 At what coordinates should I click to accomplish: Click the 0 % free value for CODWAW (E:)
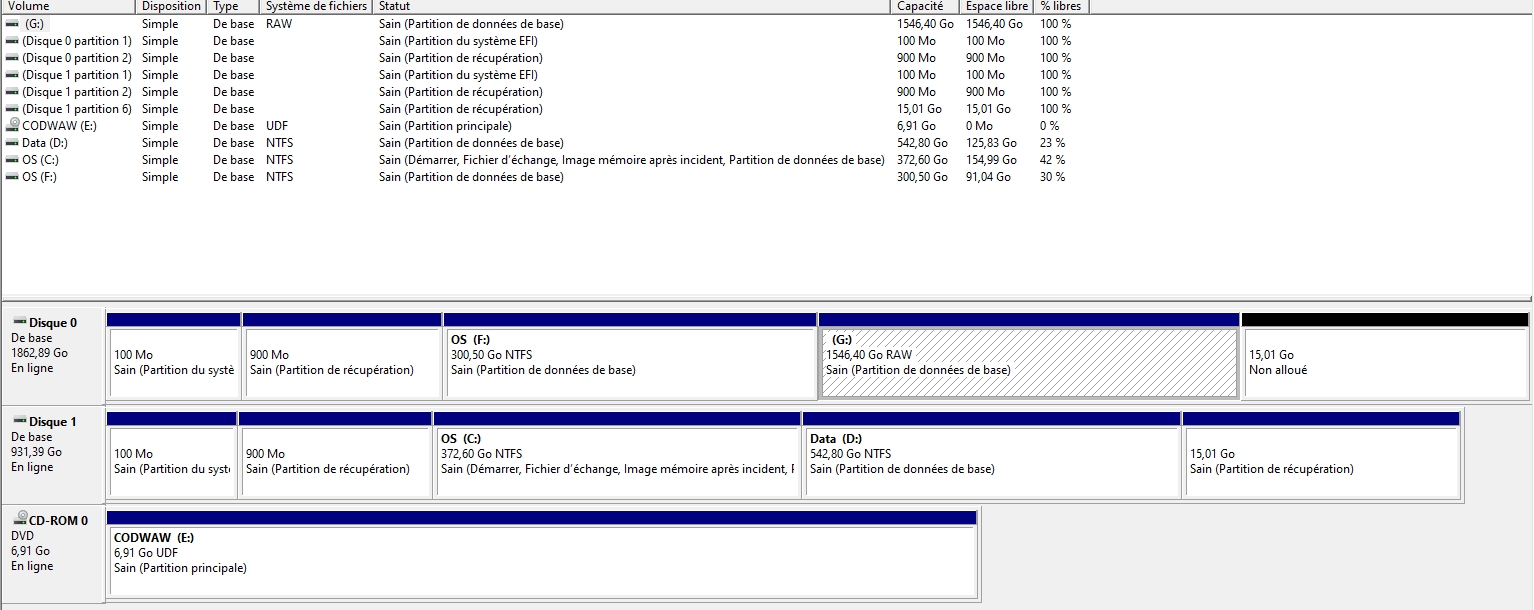coord(1049,126)
